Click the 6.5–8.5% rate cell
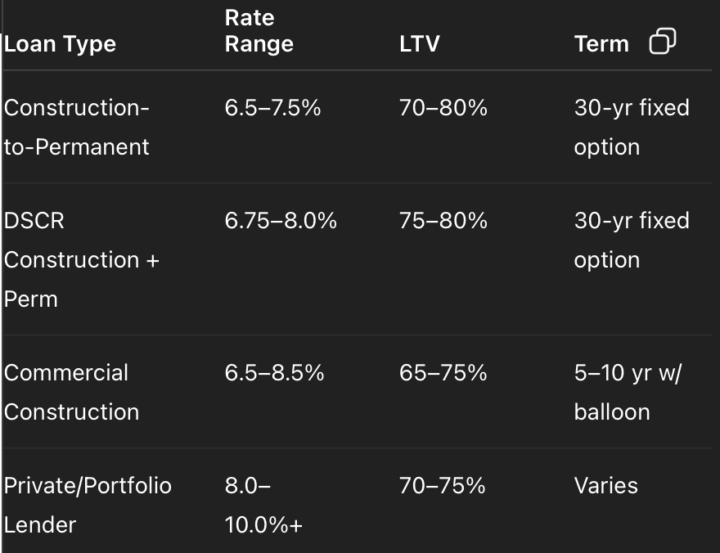This screenshot has width=720, height=553. (275, 373)
